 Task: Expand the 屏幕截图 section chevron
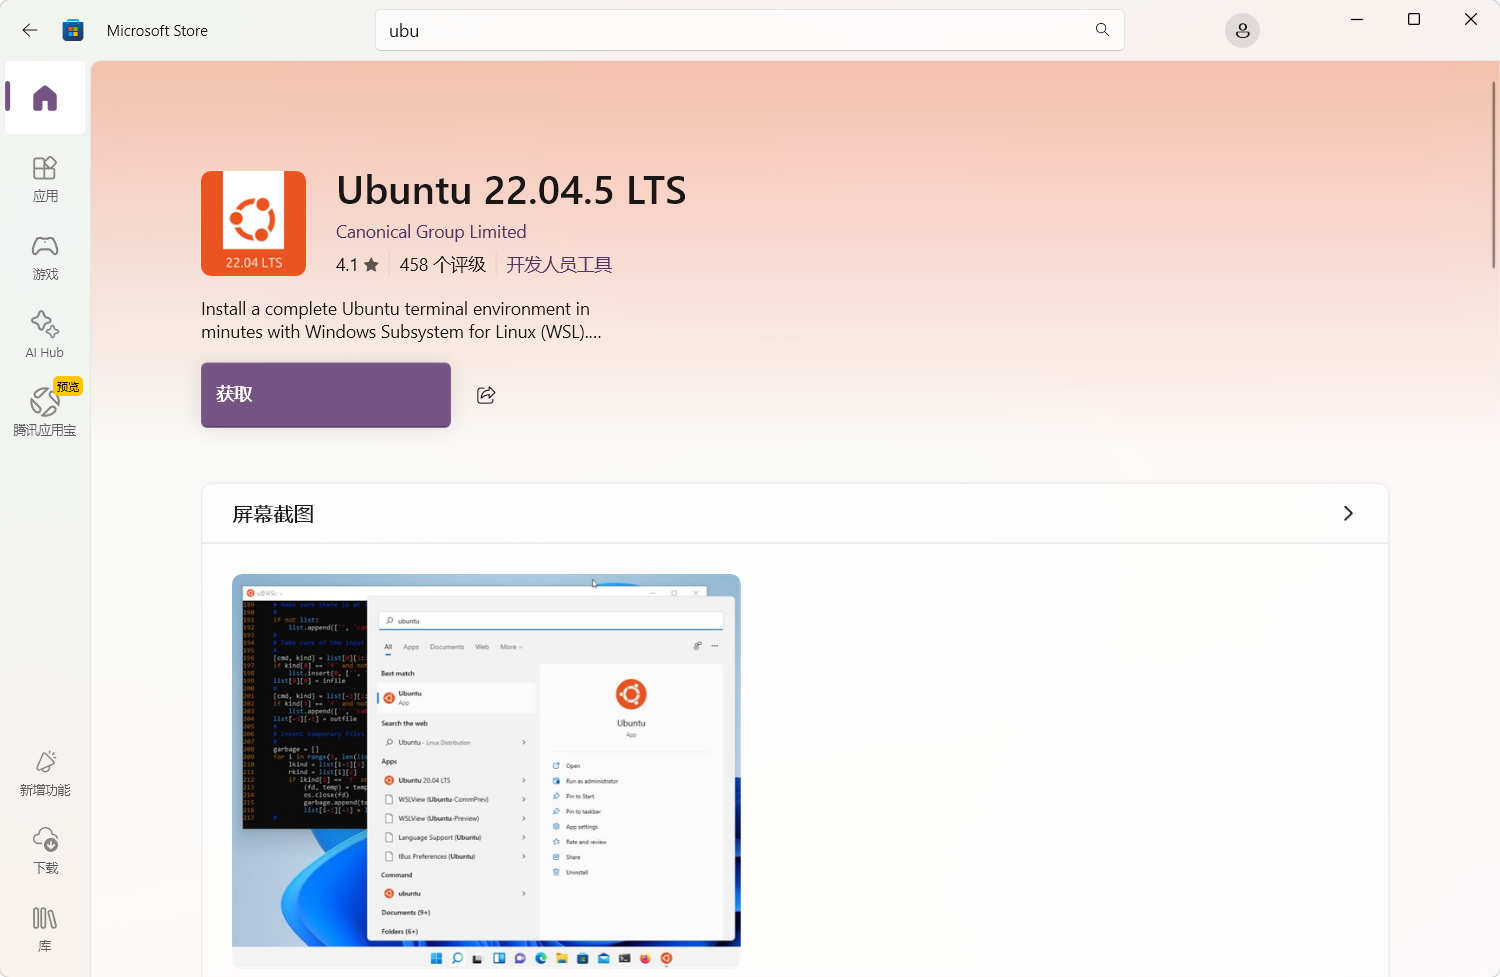click(x=1348, y=513)
